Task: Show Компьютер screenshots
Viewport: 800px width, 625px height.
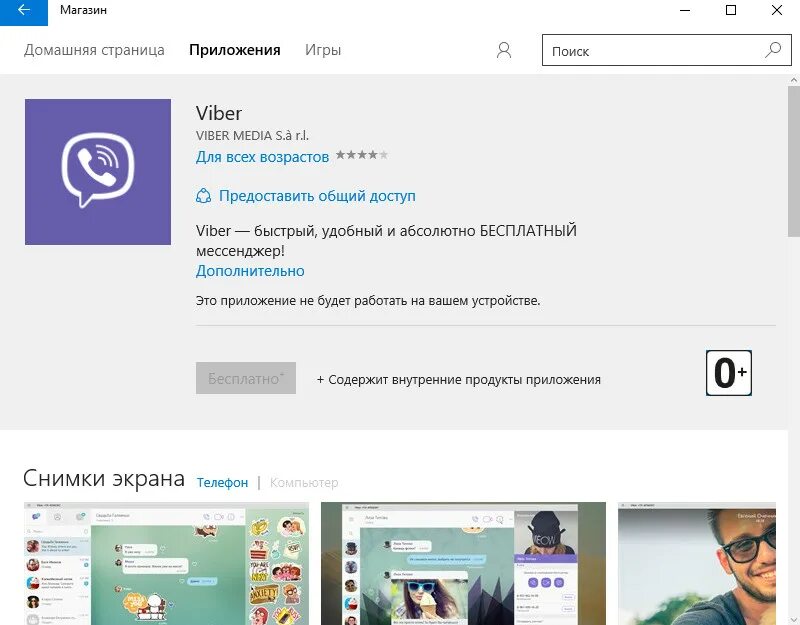Action: tap(304, 482)
